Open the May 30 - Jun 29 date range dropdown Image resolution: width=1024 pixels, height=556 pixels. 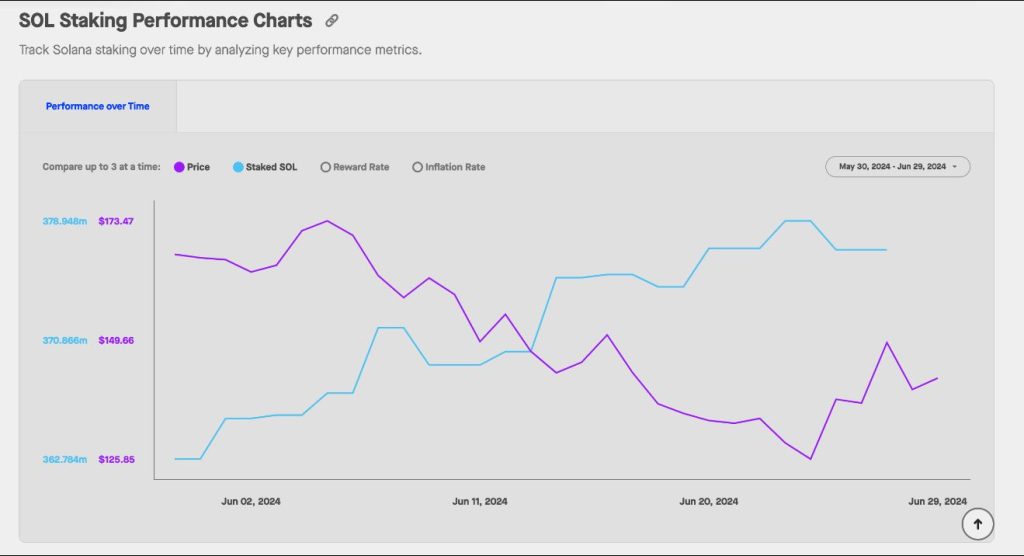897,167
